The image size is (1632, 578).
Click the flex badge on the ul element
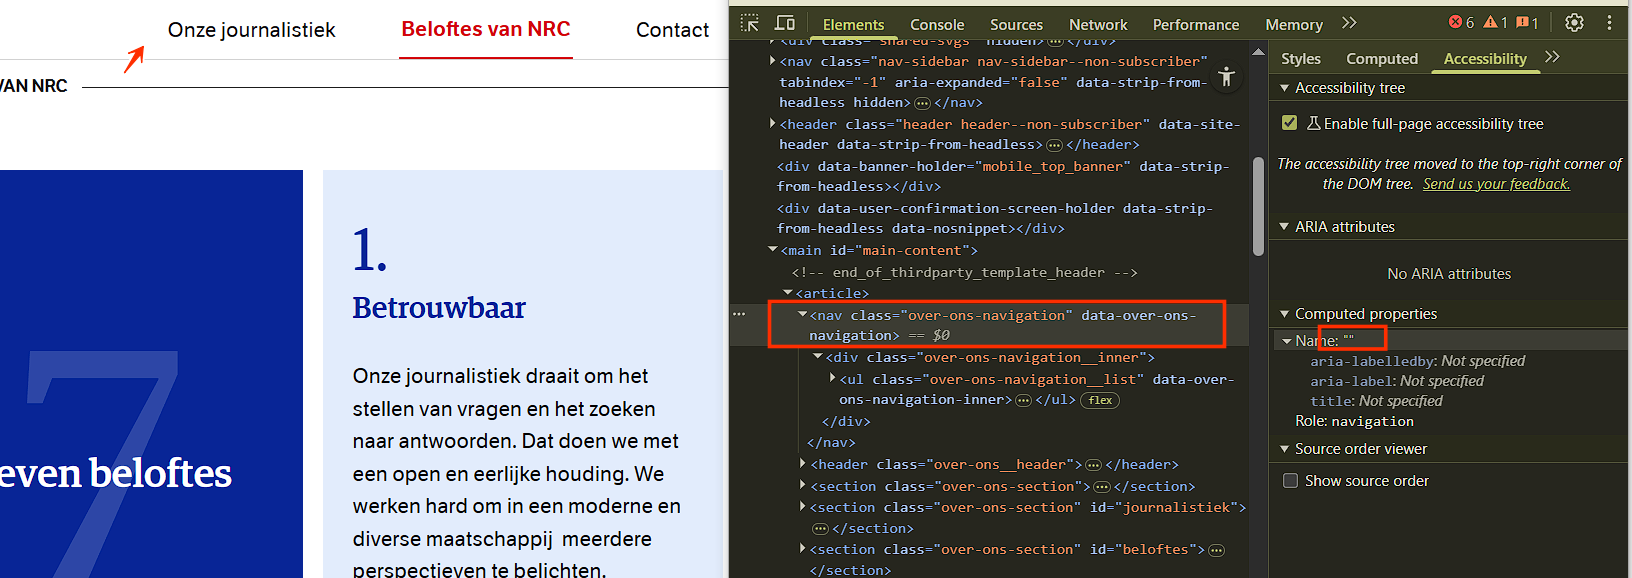pos(1100,400)
